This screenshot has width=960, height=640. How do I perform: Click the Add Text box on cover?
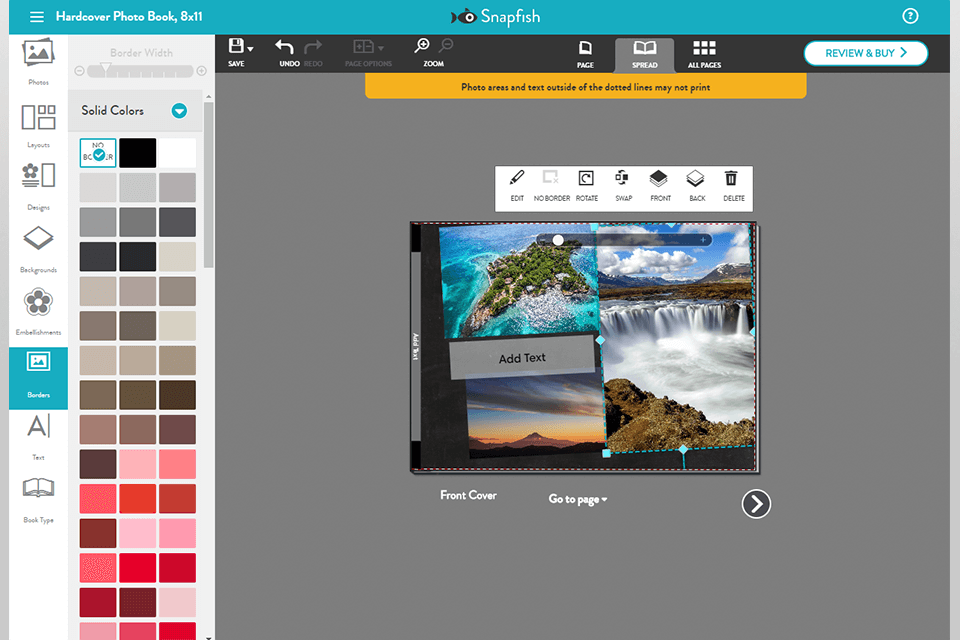pos(522,358)
